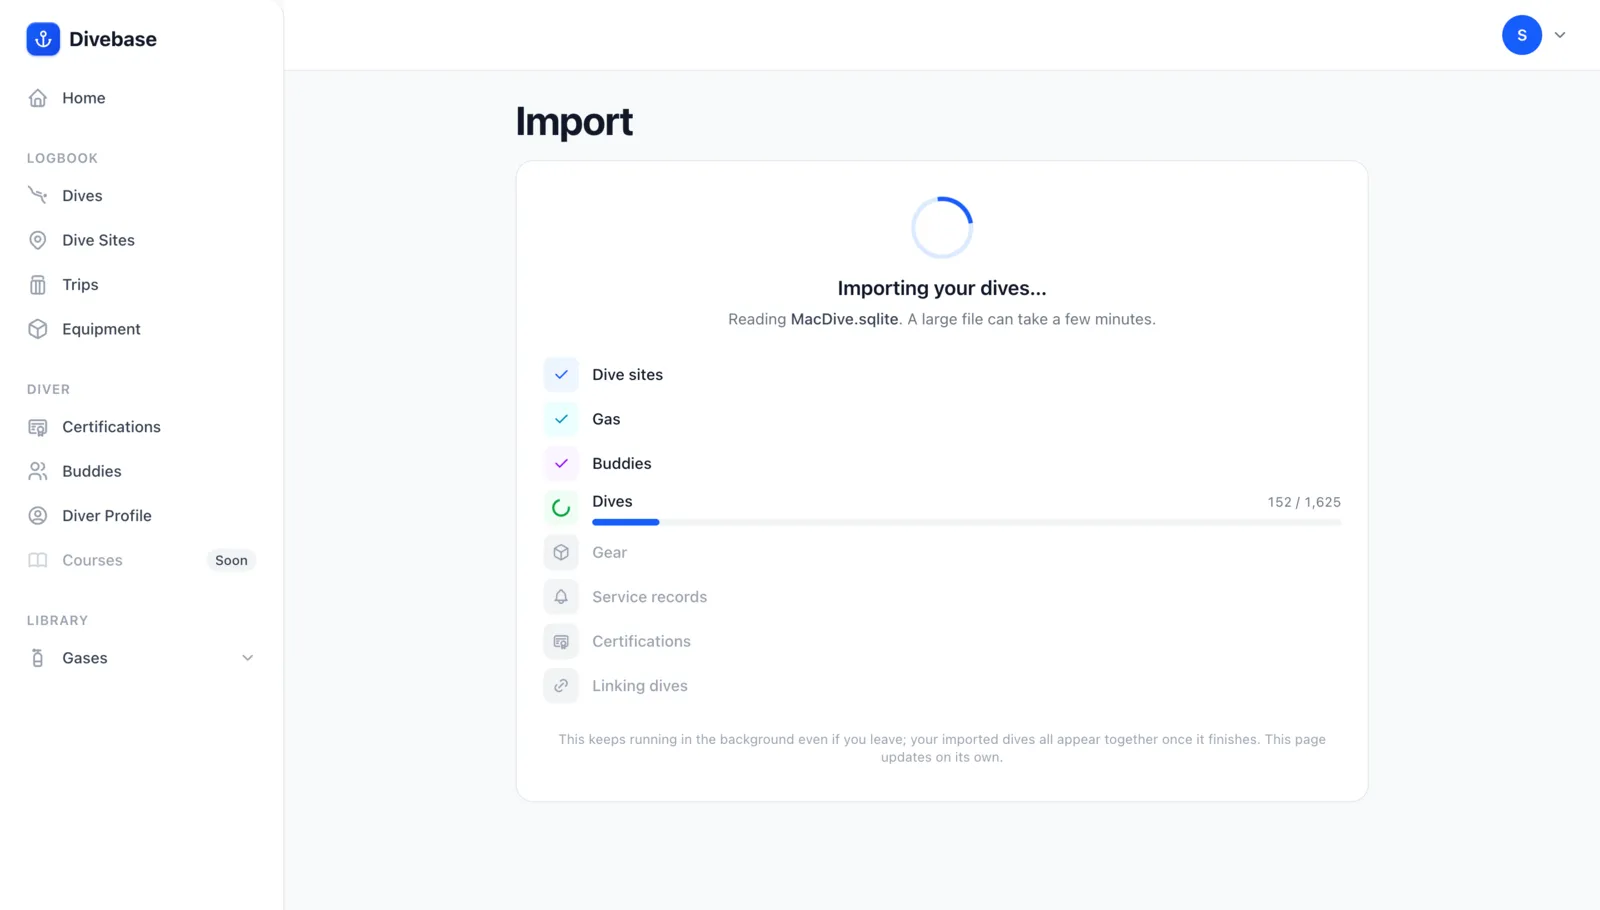This screenshot has width=1600, height=910.
Task: Click the Dives icon in the sidebar
Action: (x=38, y=195)
